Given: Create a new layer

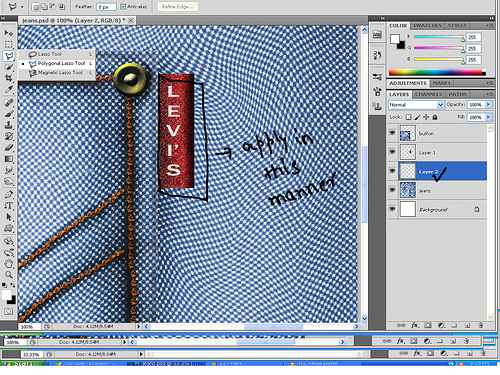Looking at the screenshot, I should pos(467,325).
